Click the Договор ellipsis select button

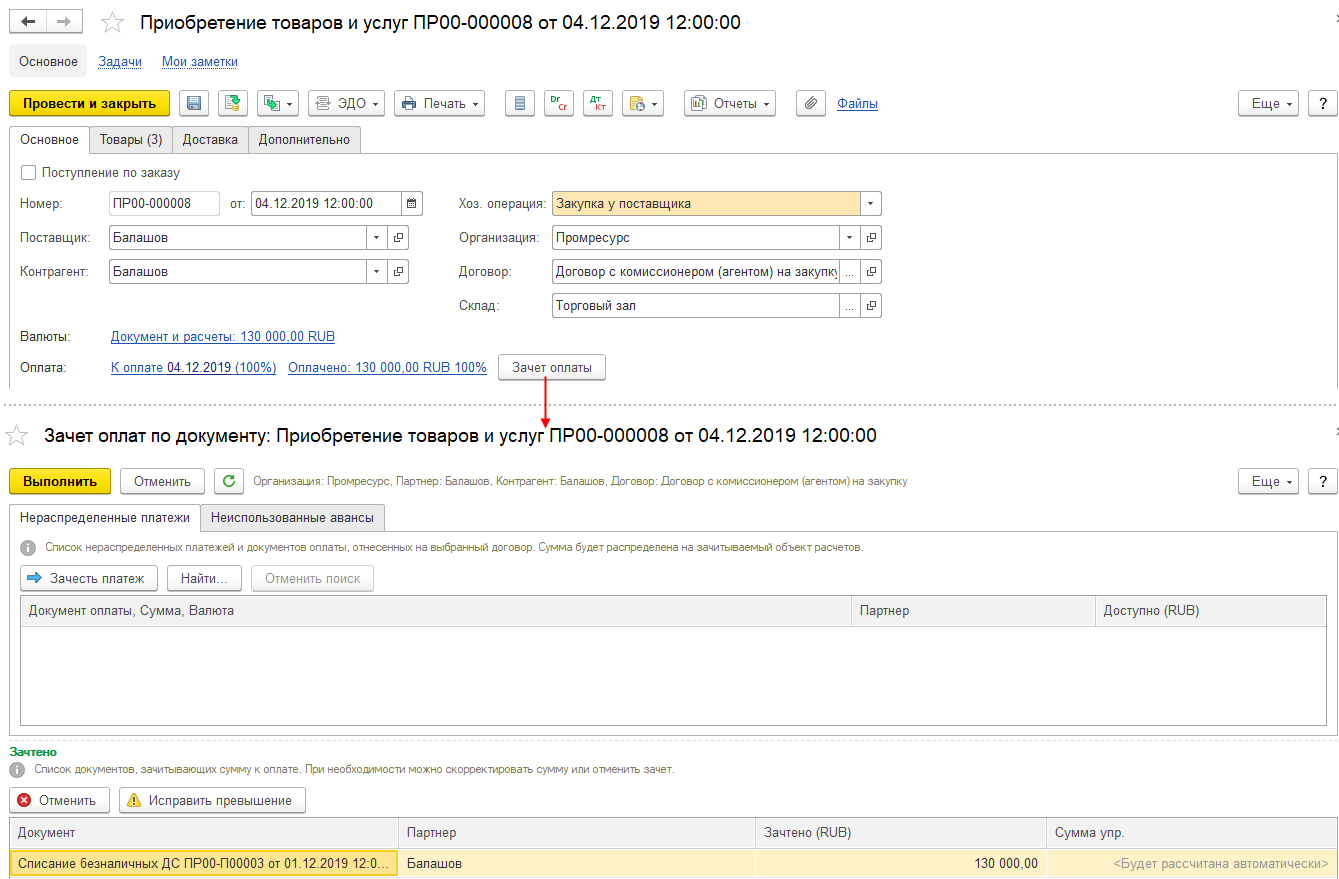(850, 271)
